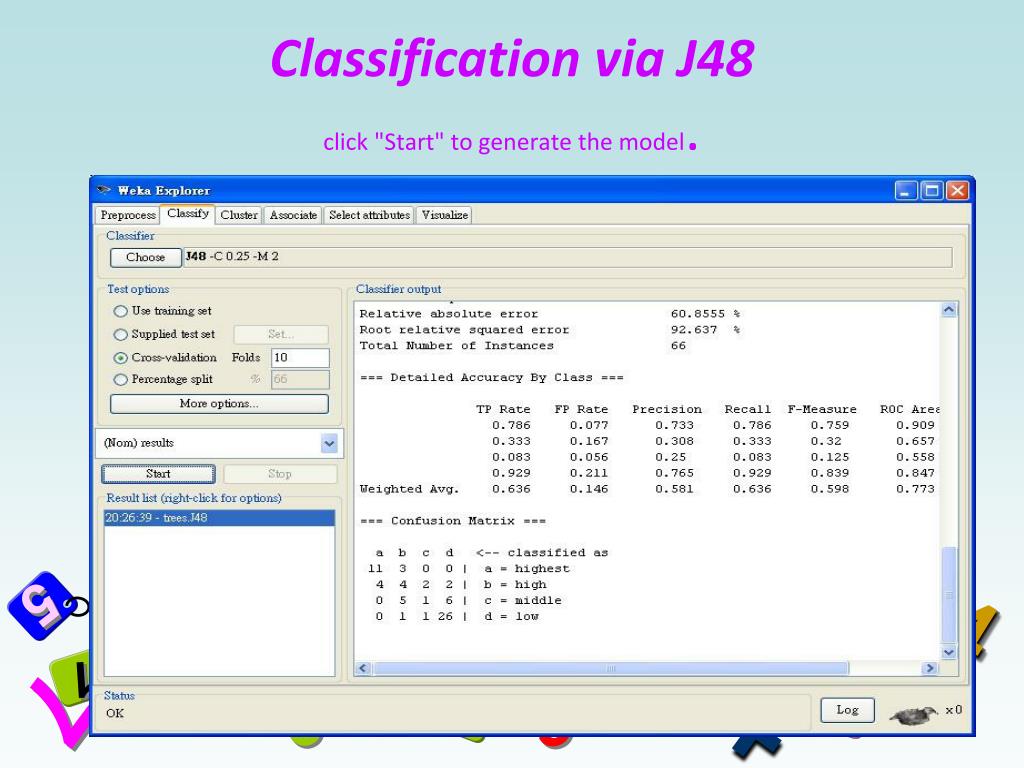Maximize the Weka Explorer window

pyautogui.click(x=932, y=191)
